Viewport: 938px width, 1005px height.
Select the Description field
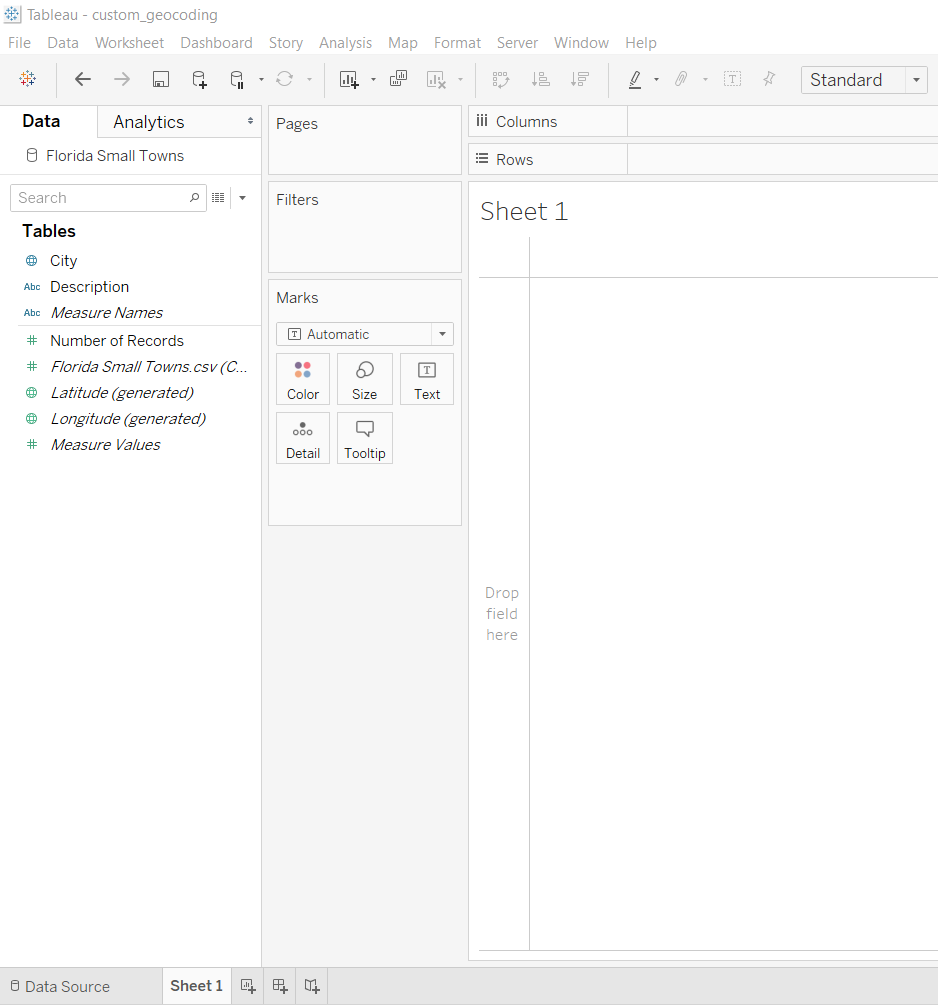coord(89,287)
